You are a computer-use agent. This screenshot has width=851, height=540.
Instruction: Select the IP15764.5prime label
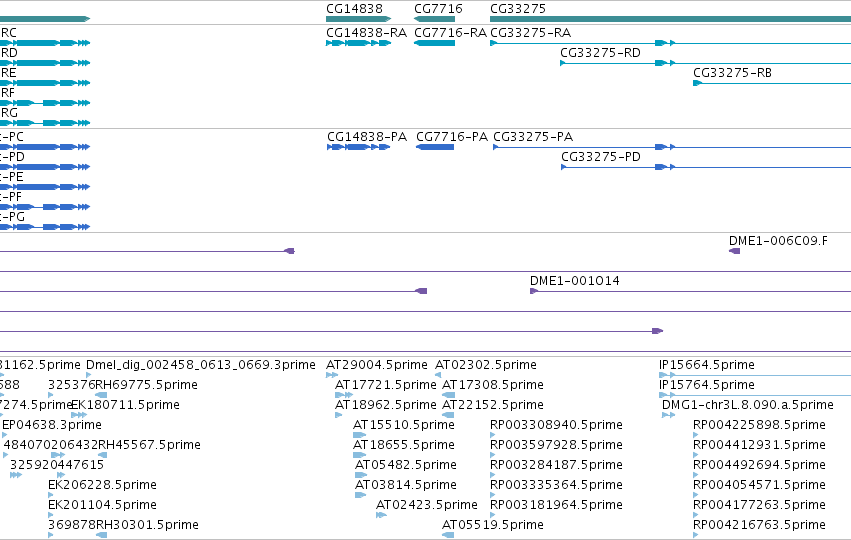click(707, 385)
